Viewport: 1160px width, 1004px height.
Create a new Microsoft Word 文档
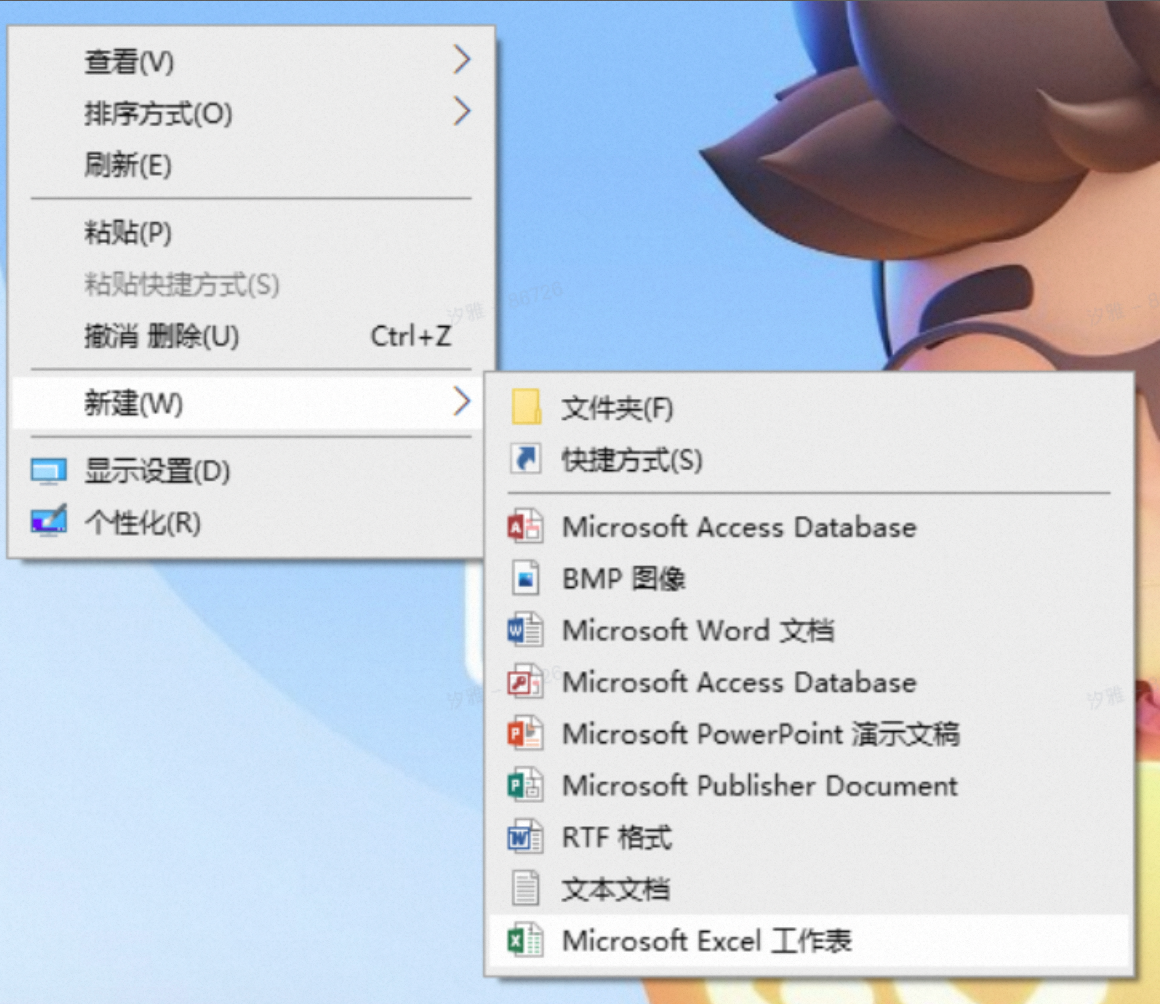click(809, 630)
